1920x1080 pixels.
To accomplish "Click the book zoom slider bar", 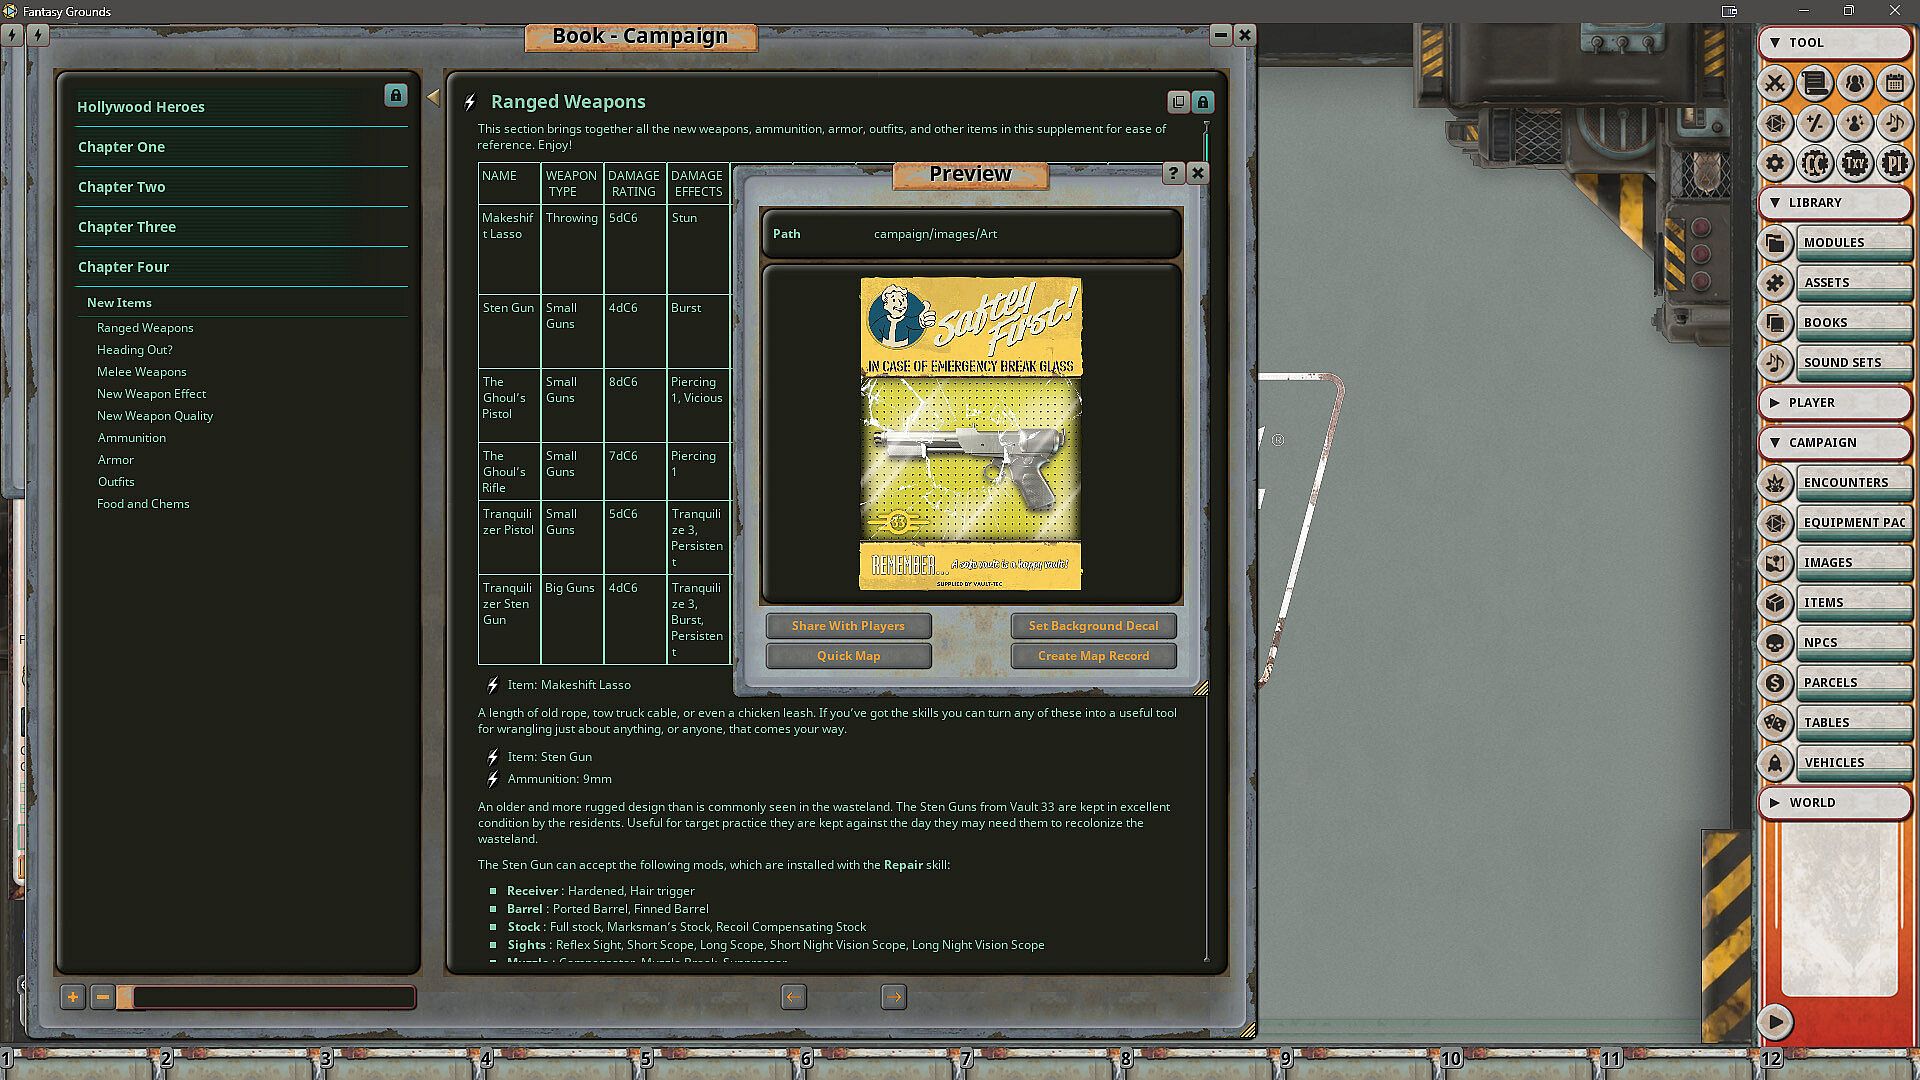I will [x=272, y=997].
